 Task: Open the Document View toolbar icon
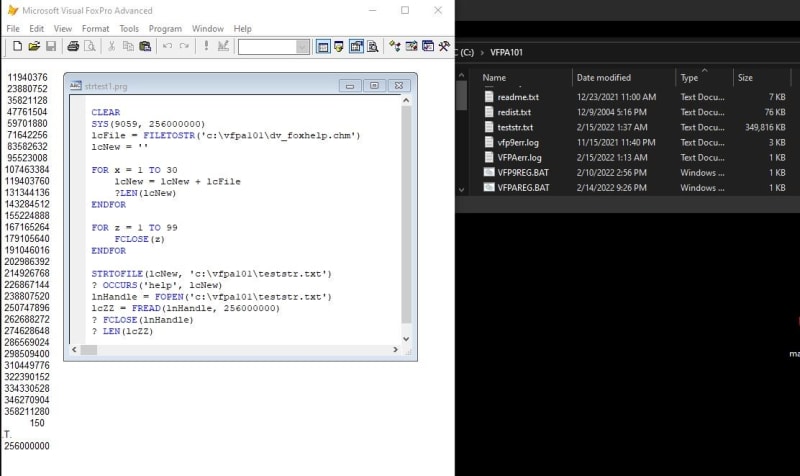coord(373,47)
